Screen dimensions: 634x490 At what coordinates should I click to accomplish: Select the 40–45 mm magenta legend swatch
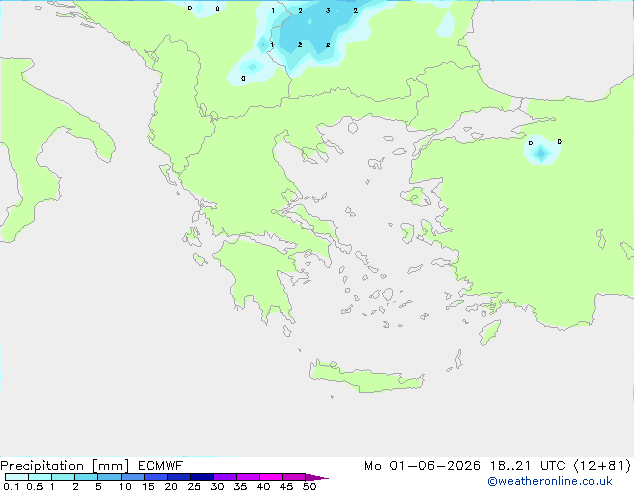coord(271,477)
